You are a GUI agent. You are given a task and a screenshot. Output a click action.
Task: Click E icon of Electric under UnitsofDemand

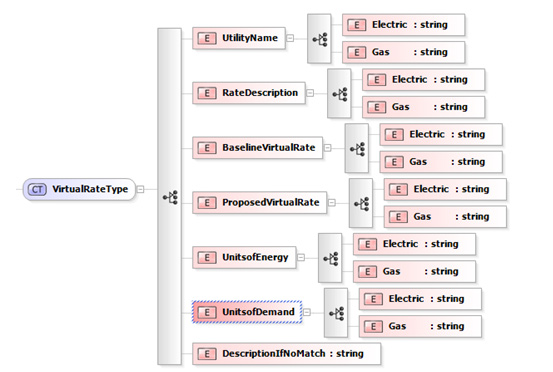coord(373,299)
